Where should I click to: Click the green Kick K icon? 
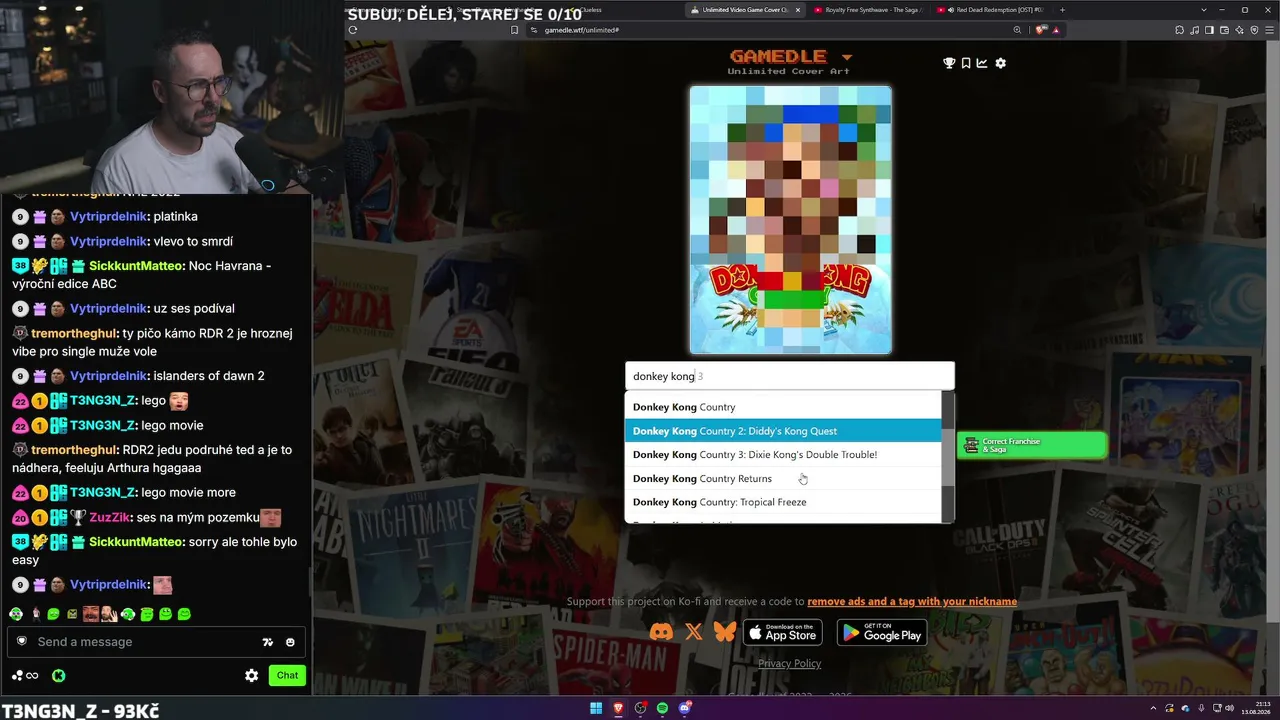(59, 675)
